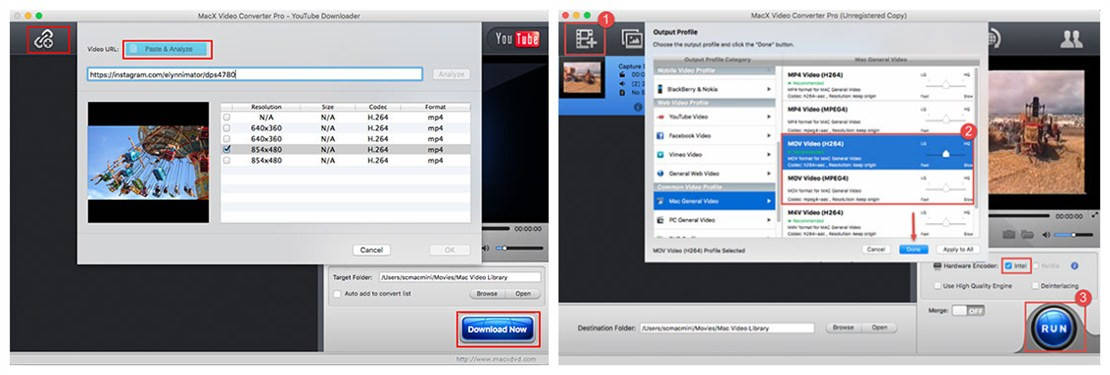Select the Mac General Video category
1110x375 pixels.
tap(714, 202)
